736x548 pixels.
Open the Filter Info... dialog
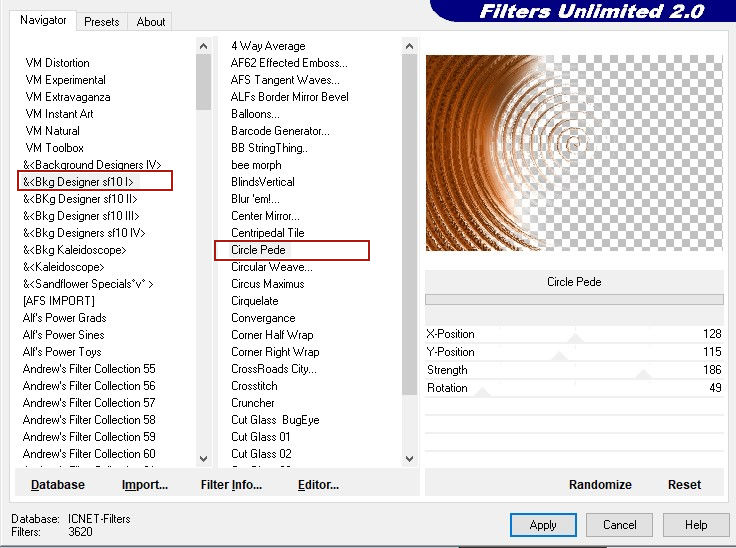231,485
